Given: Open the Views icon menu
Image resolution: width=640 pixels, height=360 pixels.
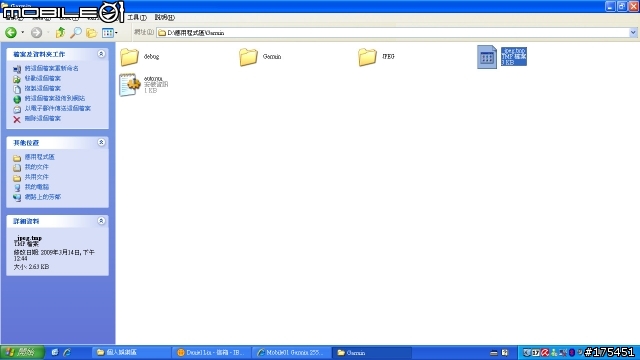Looking at the screenshot, I should (109, 33).
